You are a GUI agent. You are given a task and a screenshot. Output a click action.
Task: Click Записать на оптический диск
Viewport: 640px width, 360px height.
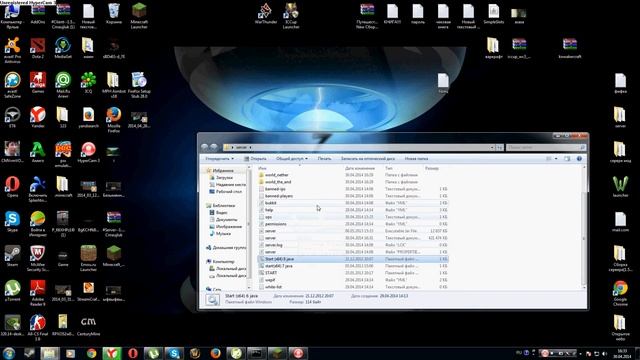(x=368, y=159)
